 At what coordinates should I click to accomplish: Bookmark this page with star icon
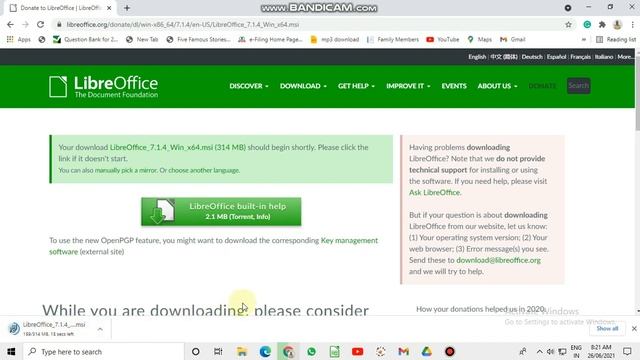pyautogui.click(x=568, y=24)
